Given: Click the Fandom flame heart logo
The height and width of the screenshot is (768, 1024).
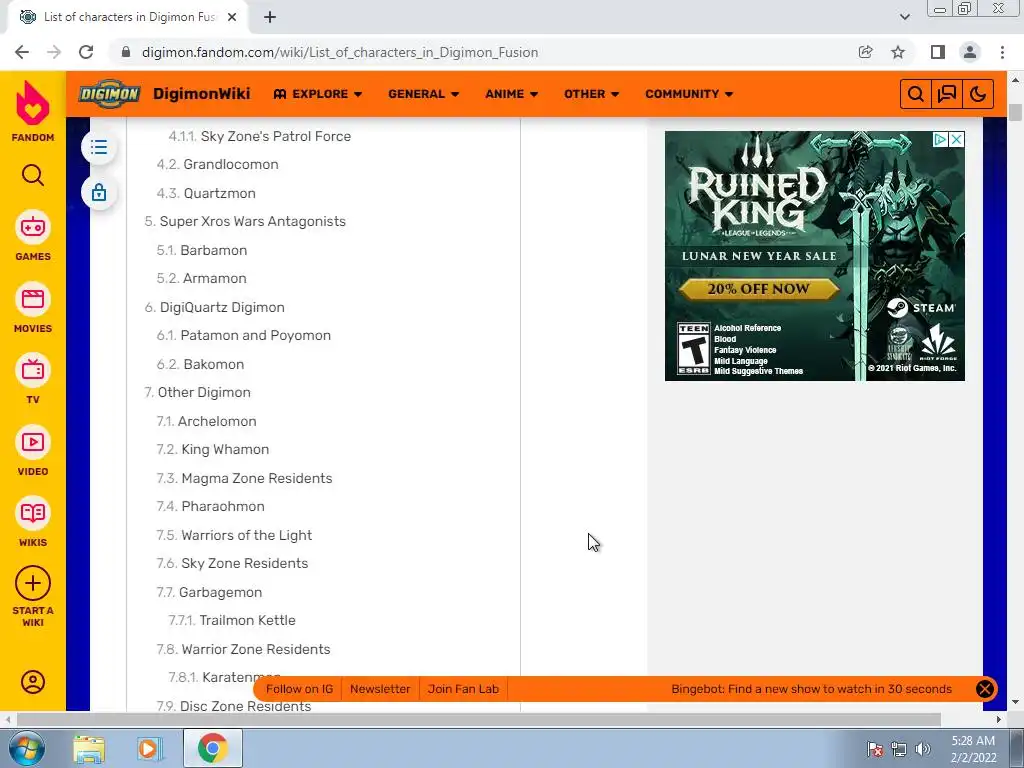Looking at the screenshot, I should [33, 103].
